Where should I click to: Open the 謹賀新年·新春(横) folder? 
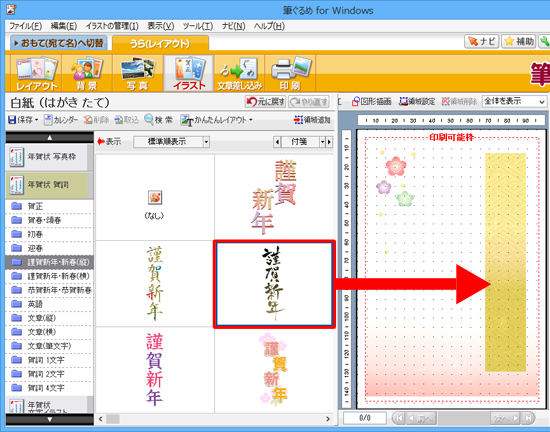49,276
